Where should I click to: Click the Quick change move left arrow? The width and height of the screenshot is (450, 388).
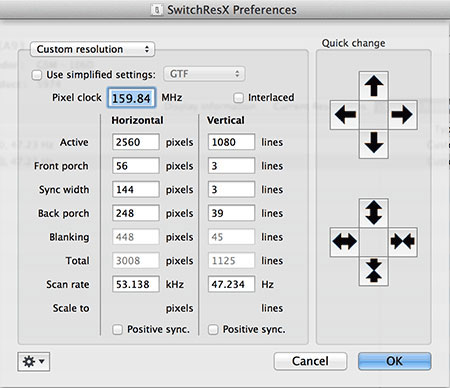[345, 115]
